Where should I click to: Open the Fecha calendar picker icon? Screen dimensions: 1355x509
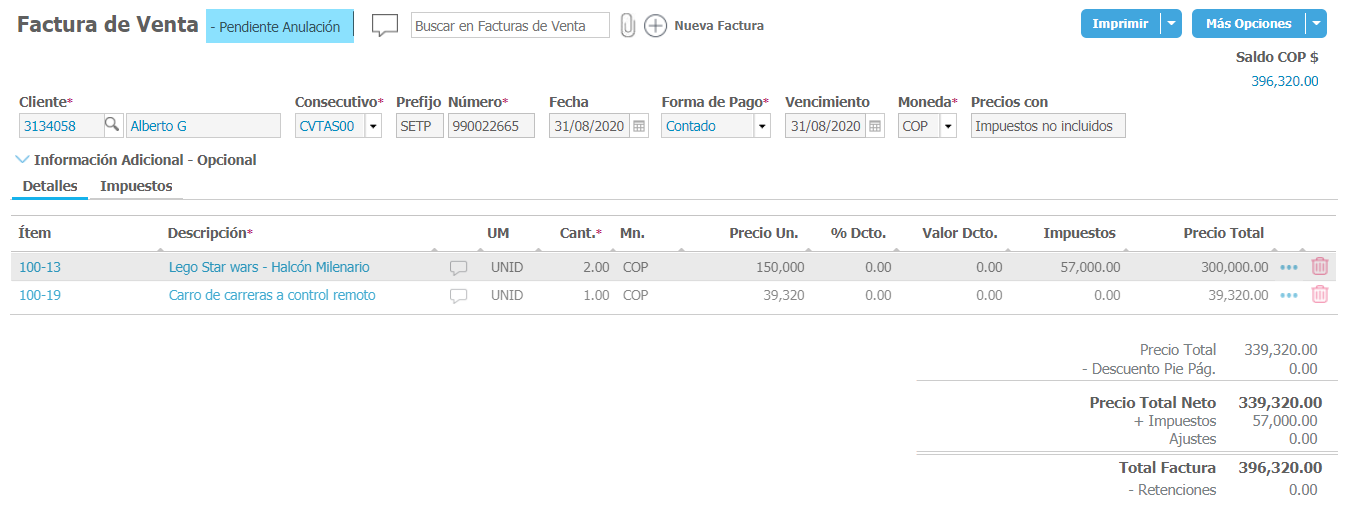(640, 126)
